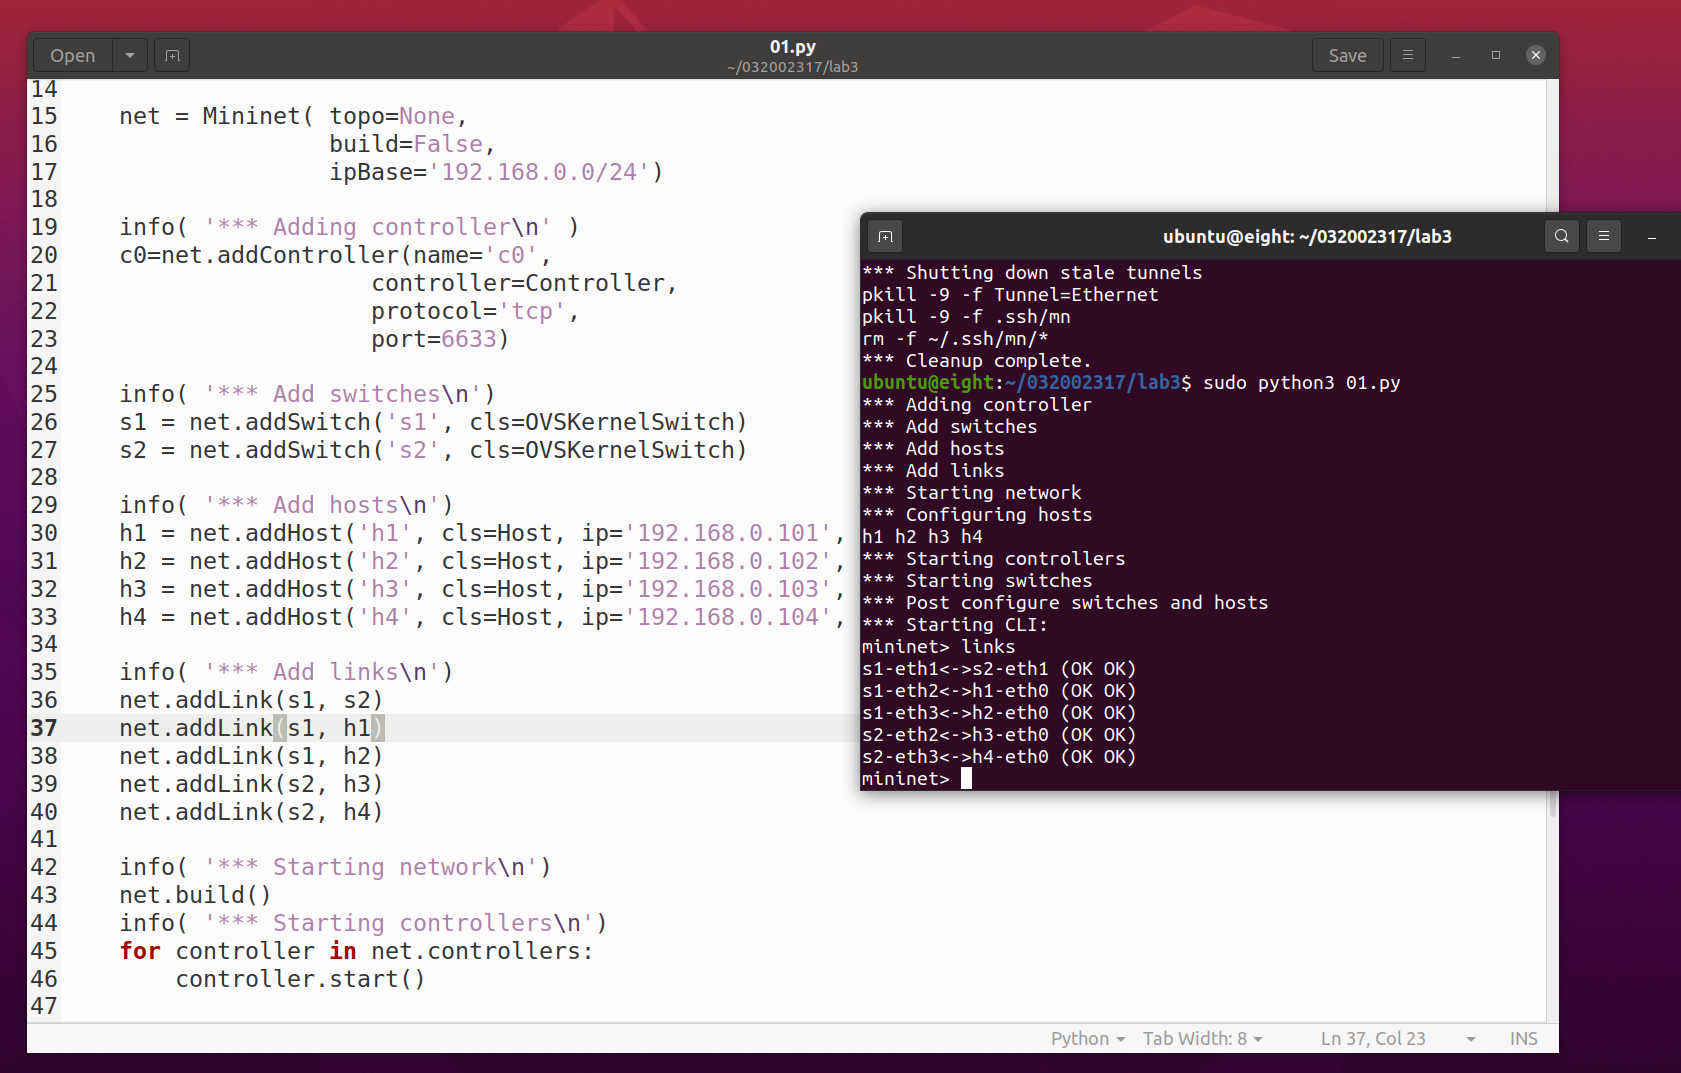Click the port=6633 line
Image resolution: width=1681 pixels, height=1073 pixels.
pos(440,339)
